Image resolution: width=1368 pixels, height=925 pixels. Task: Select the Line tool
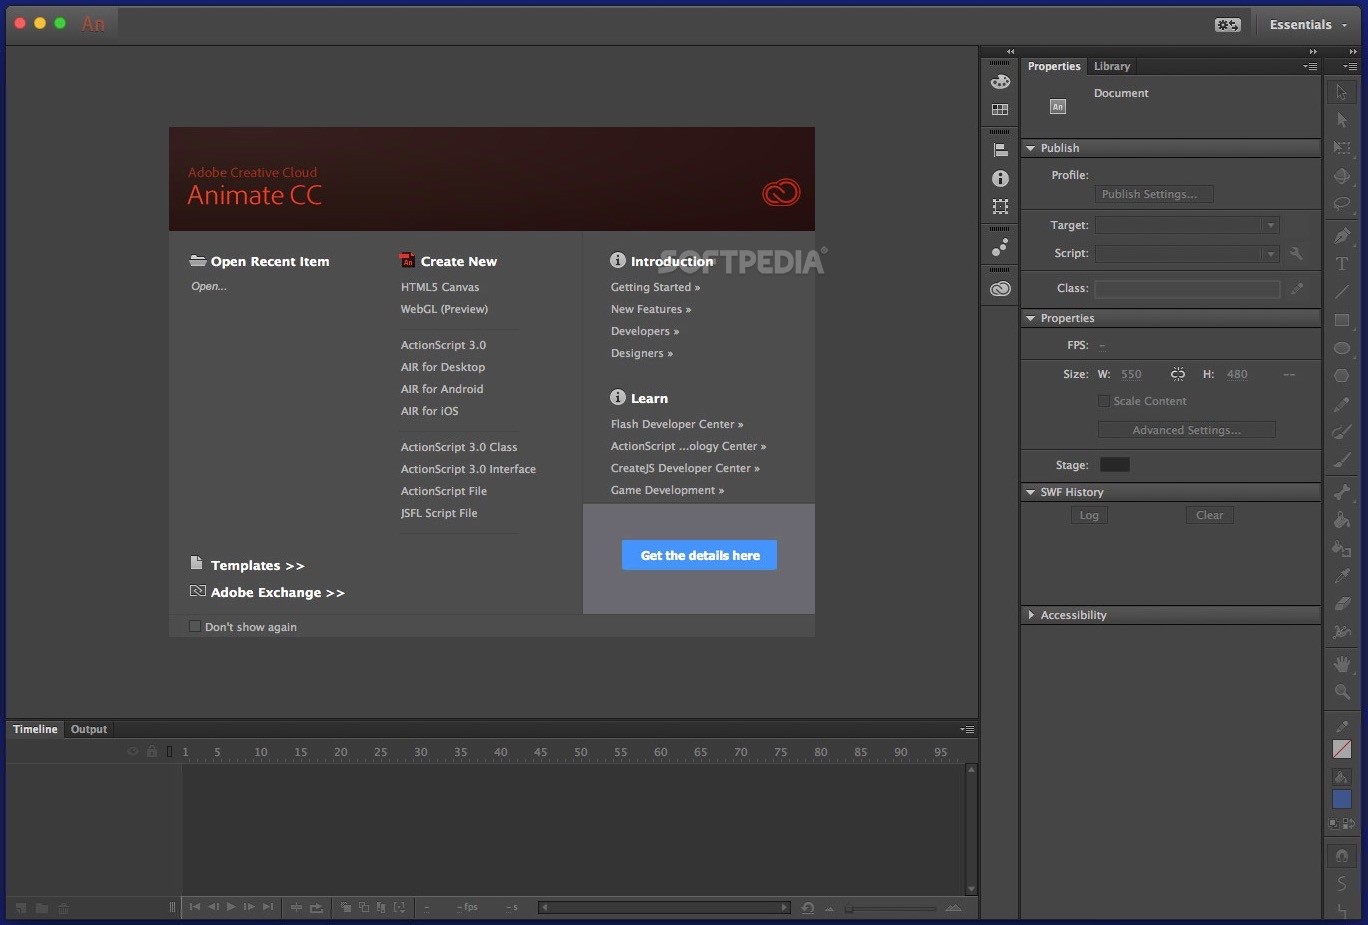coord(1342,292)
